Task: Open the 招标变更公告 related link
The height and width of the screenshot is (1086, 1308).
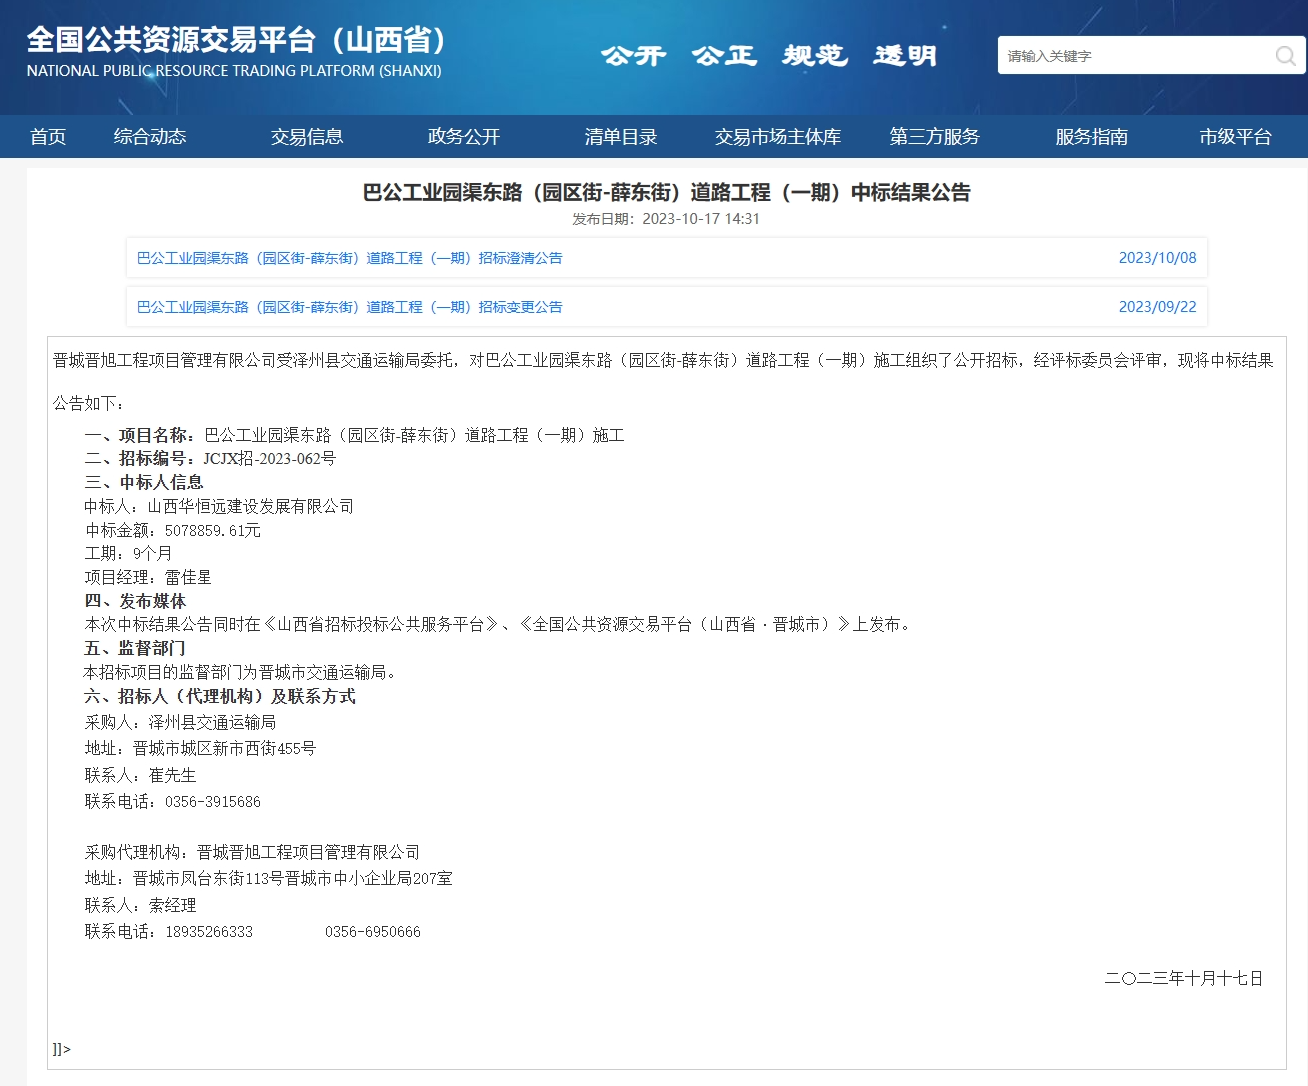Action: [x=350, y=307]
